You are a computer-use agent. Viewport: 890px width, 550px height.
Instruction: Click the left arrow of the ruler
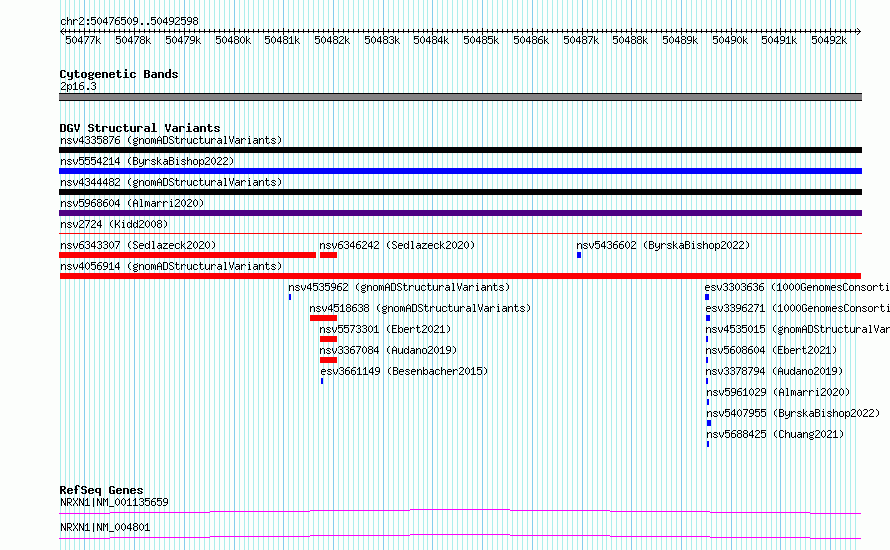62,32
